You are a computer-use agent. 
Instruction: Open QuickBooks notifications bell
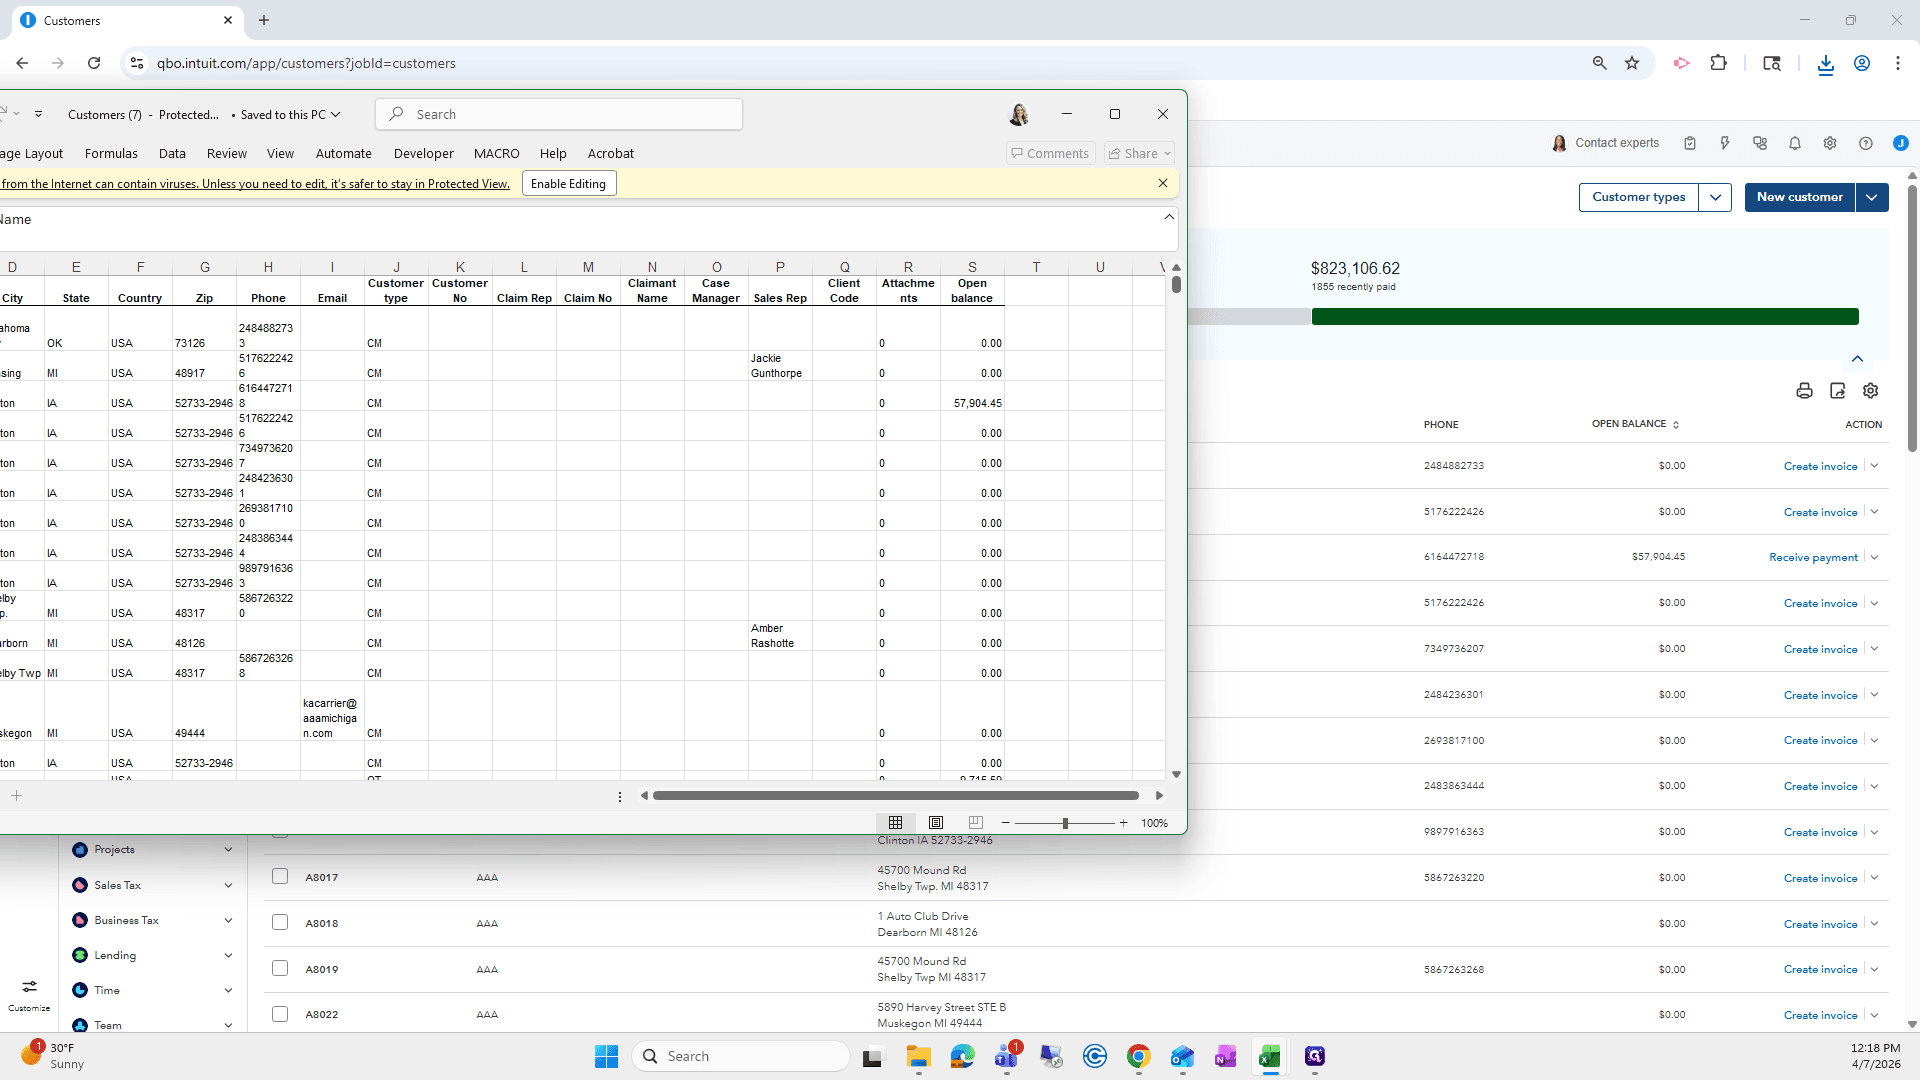point(1795,143)
